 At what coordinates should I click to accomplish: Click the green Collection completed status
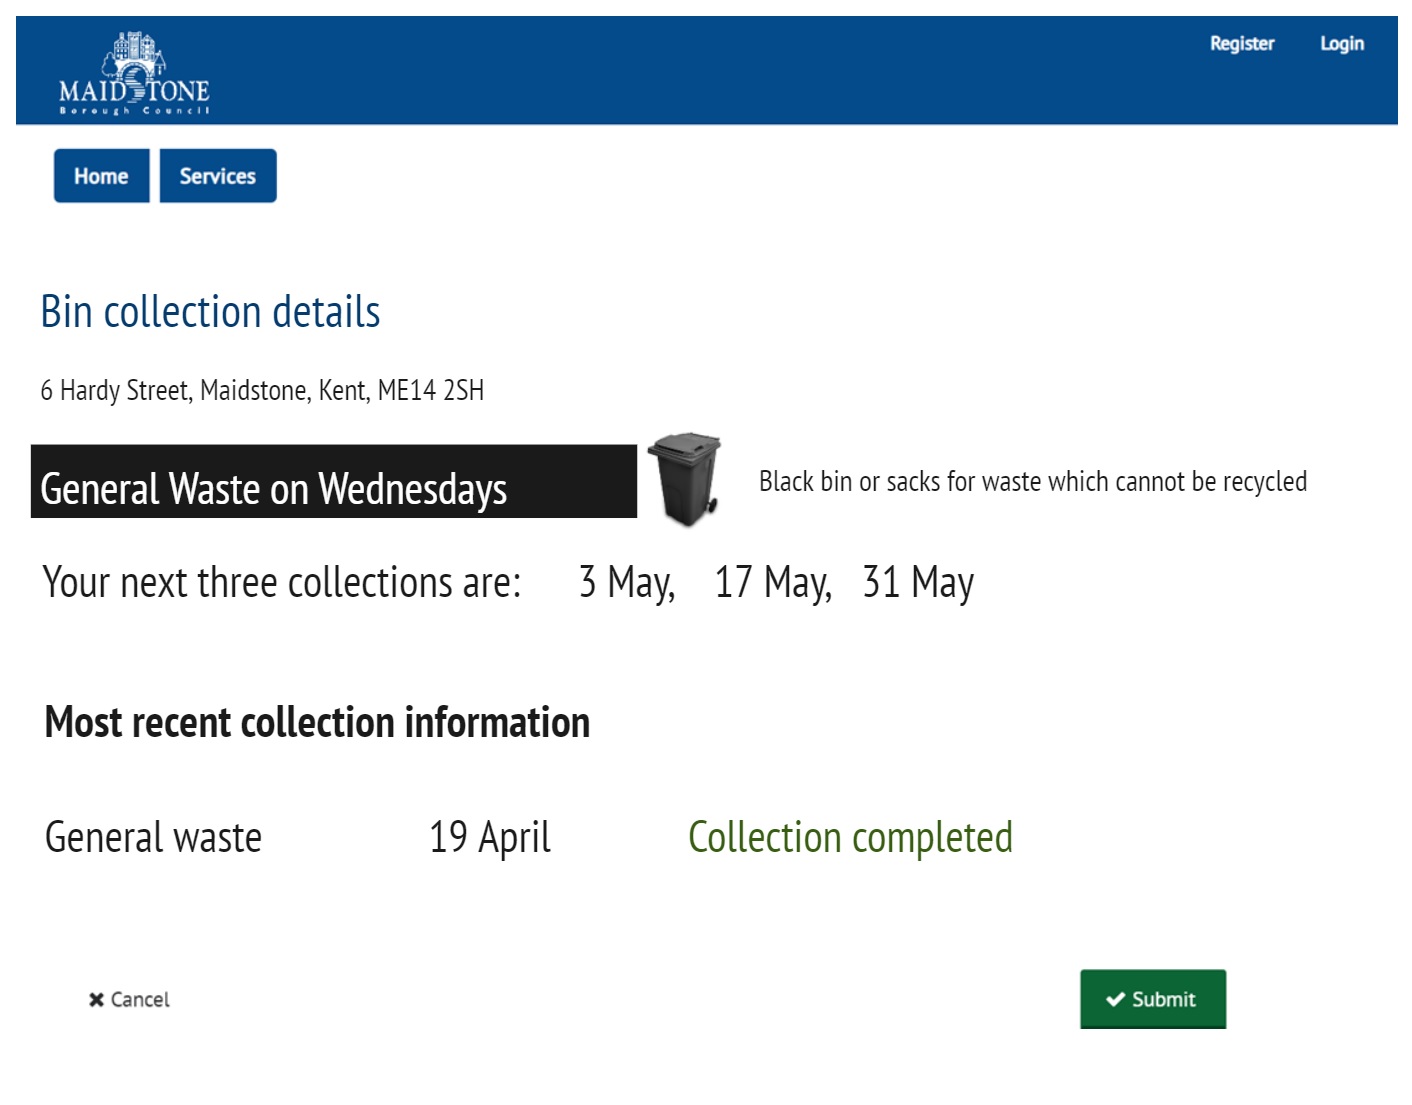[x=850, y=837]
